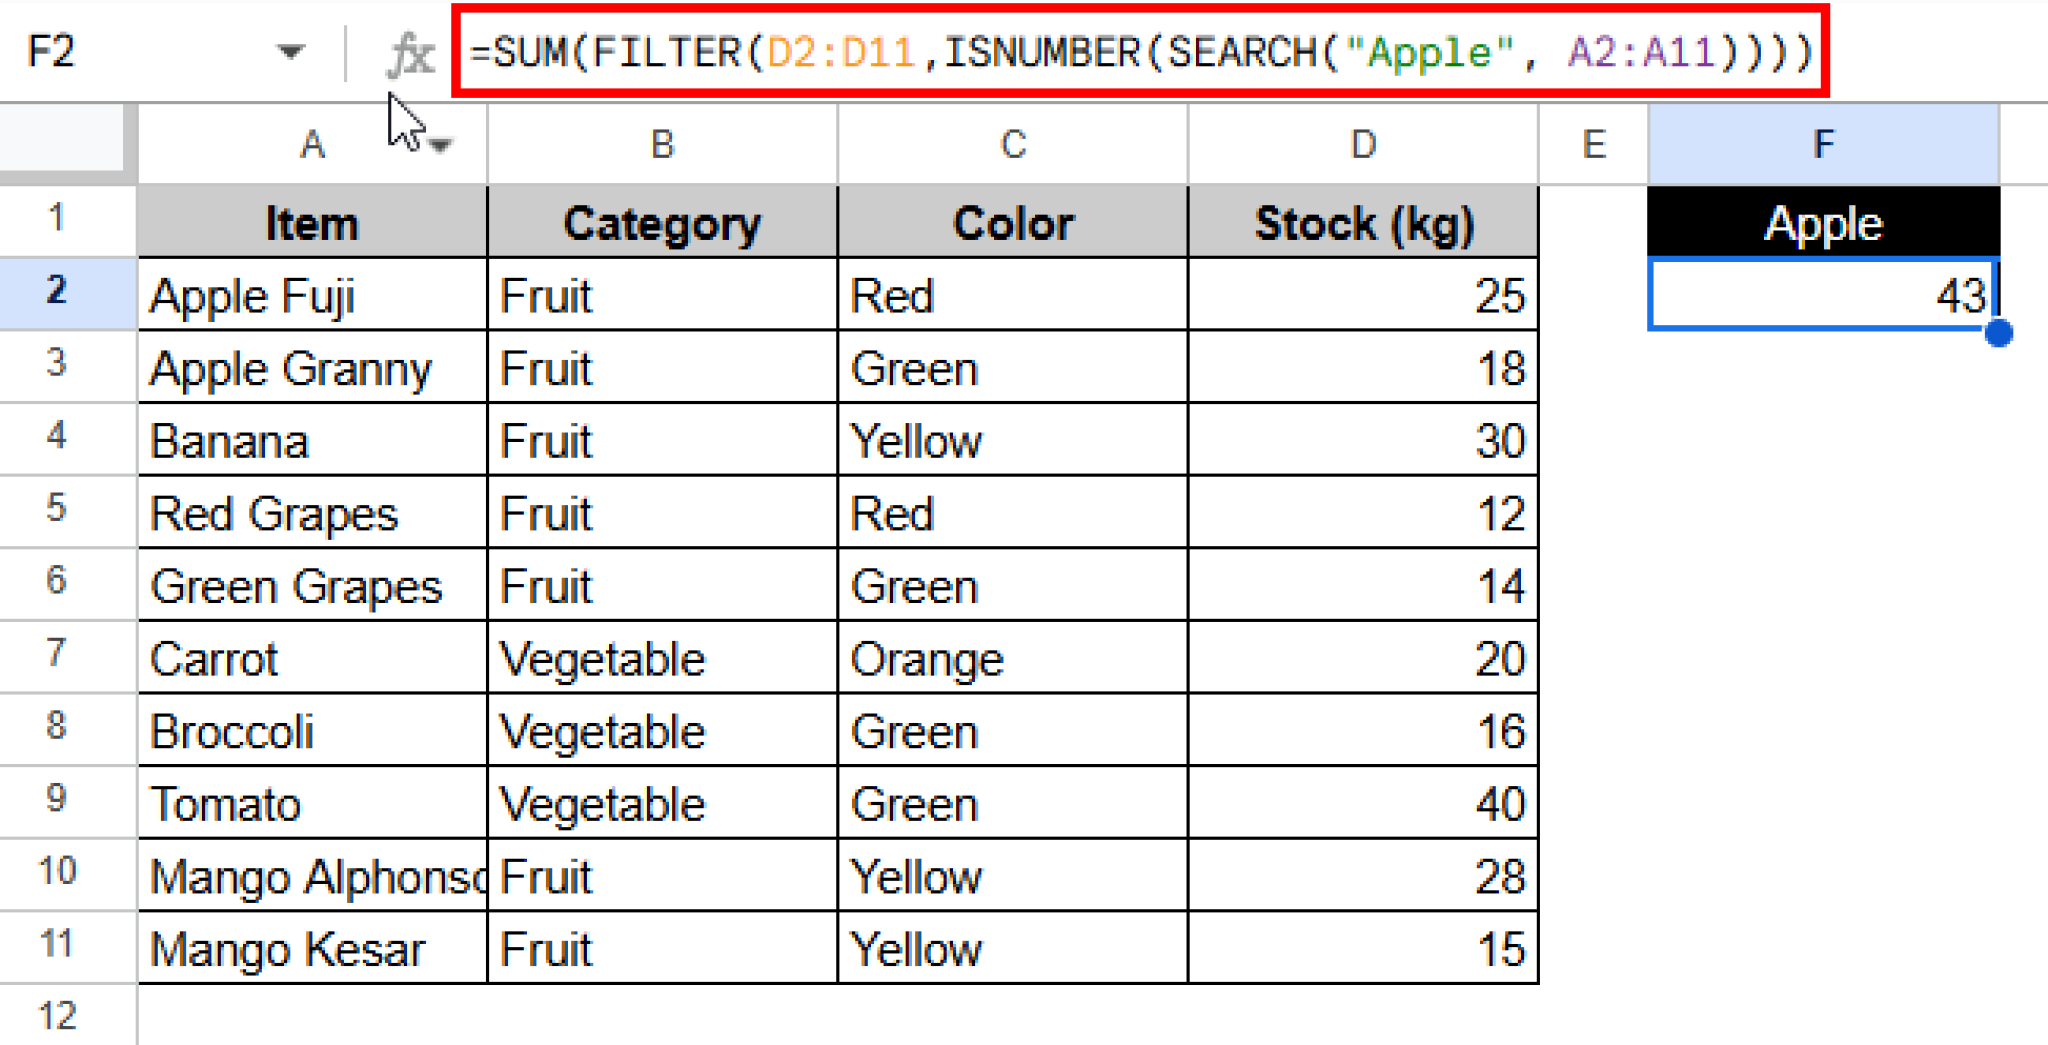Image resolution: width=2048 pixels, height=1045 pixels.
Task: Select the cell showing value 43
Action: point(1822,295)
